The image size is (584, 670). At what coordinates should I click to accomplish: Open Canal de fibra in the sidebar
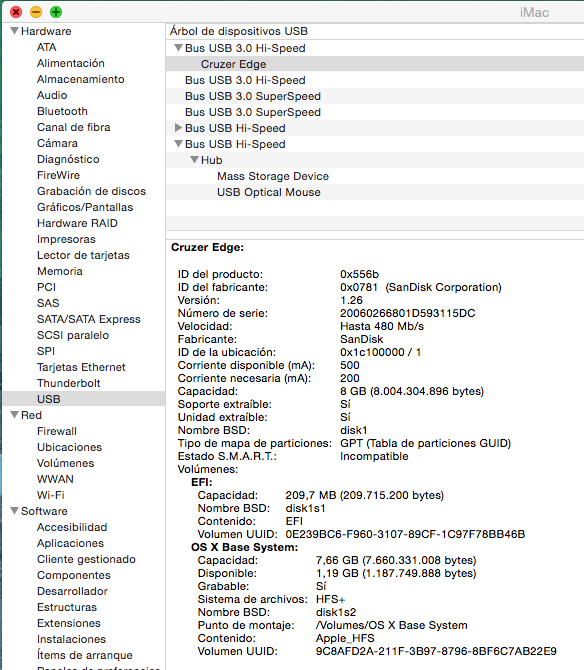(73, 127)
